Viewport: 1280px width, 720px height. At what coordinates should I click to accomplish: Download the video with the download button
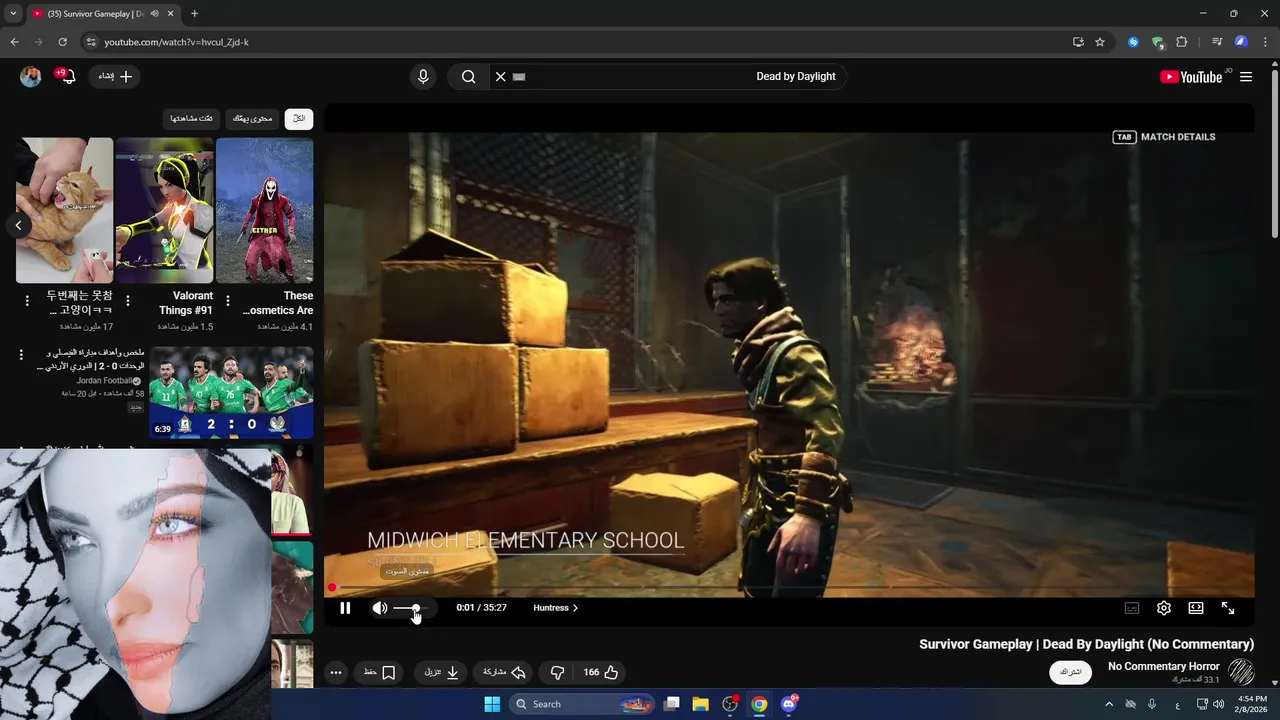[x=441, y=672]
